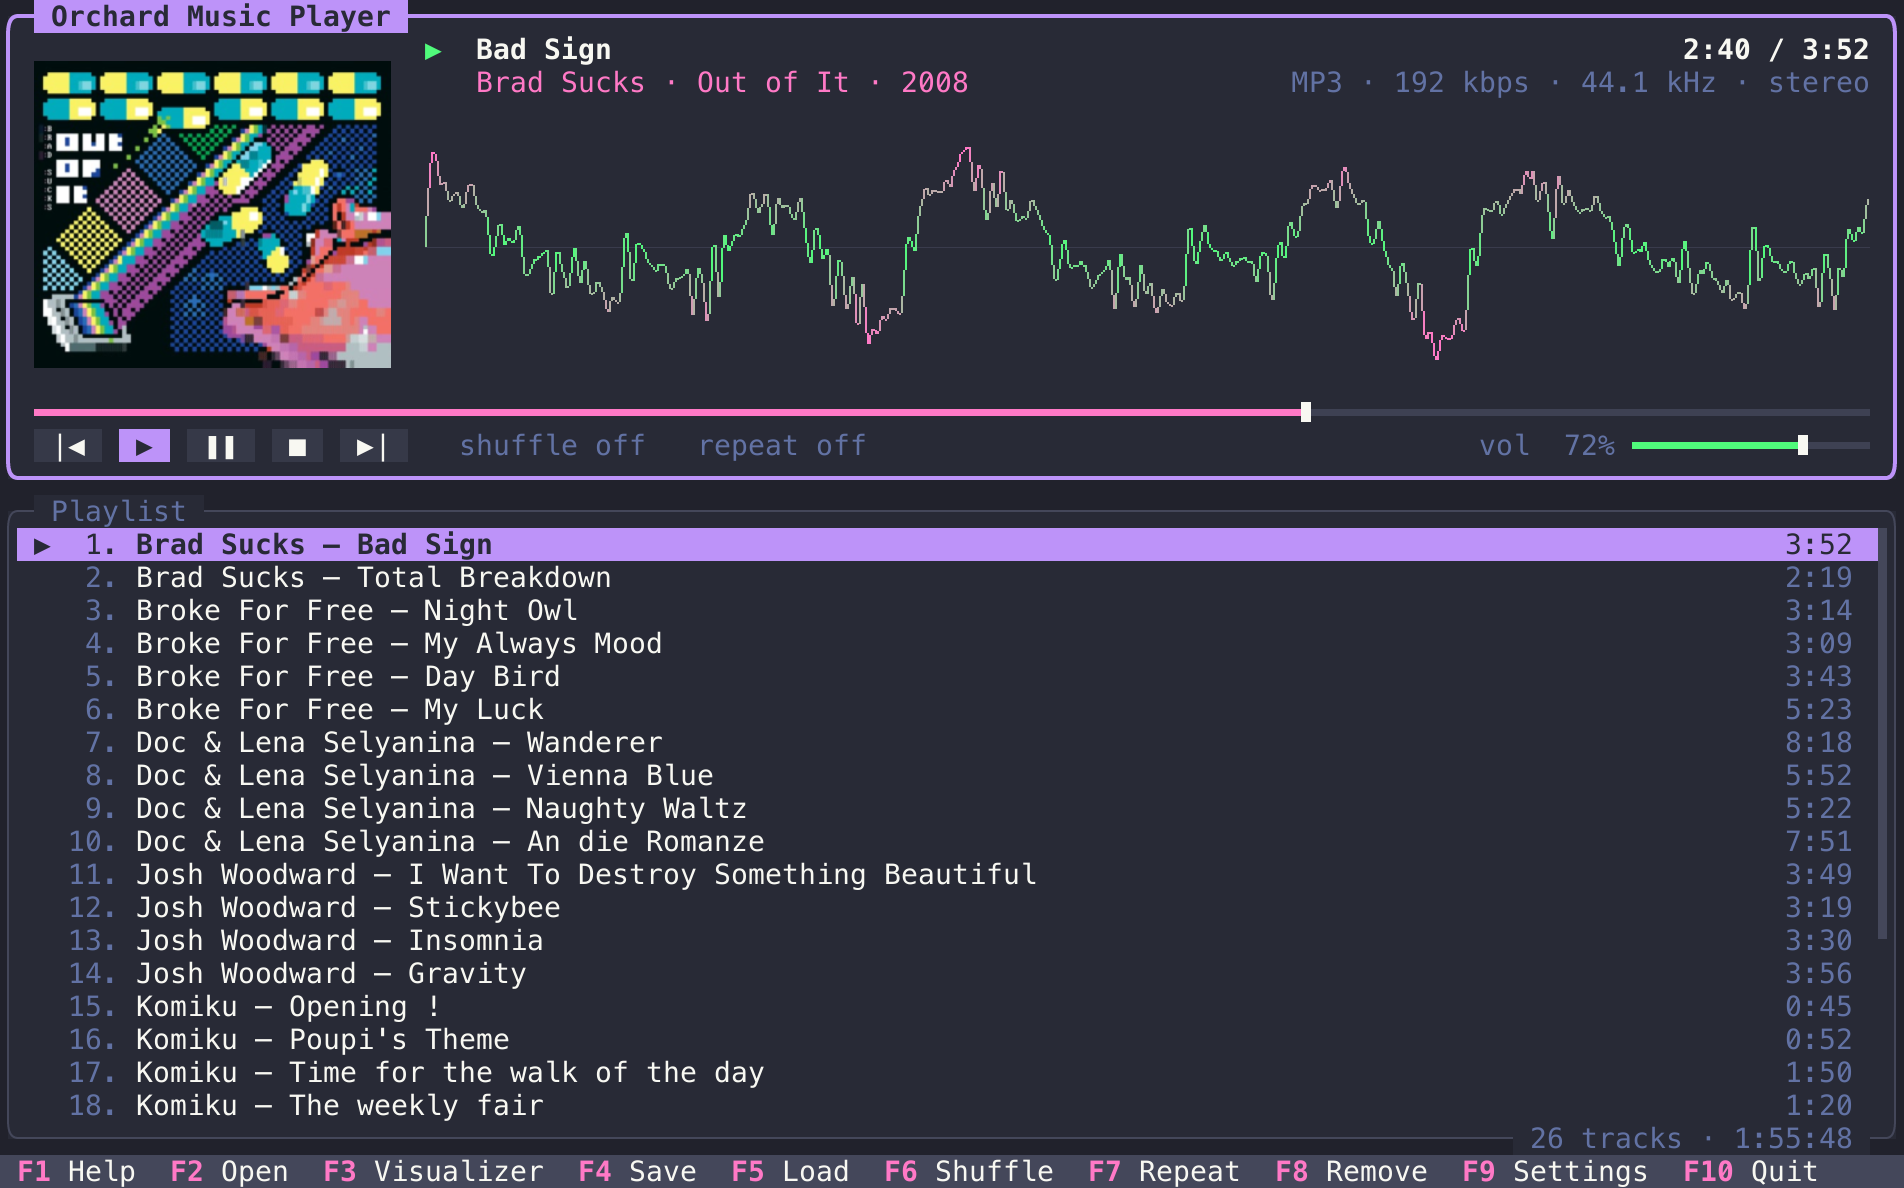Click the 0:45 duration of Opening !
1904x1188 pixels.
tap(1819, 1007)
